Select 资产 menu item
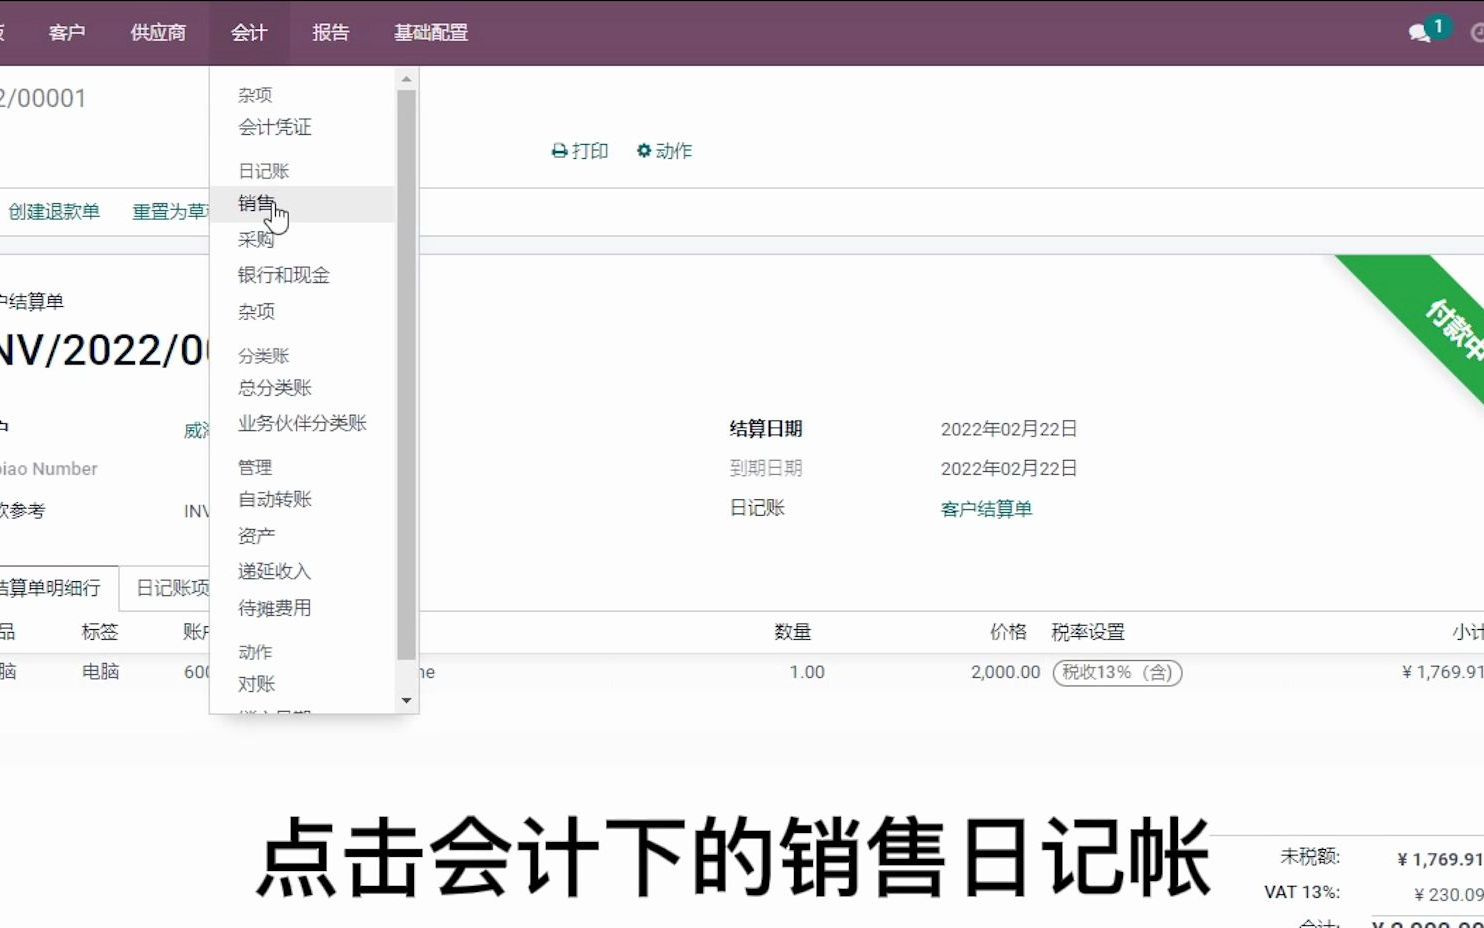This screenshot has width=1484, height=928. click(x=256, y=536)
